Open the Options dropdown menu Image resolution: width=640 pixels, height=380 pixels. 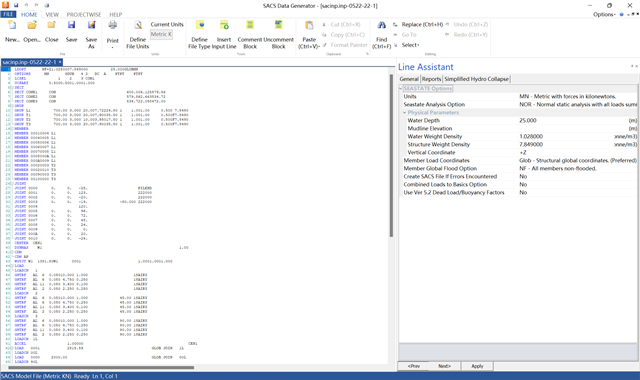tap(604, 14)
